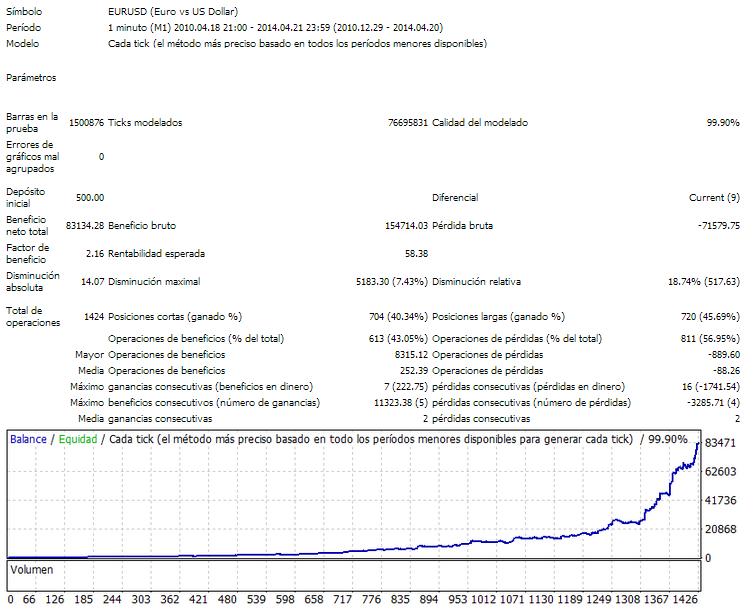Image resolution: width=749 pixels, height=608 pixels.
Task: Select the 'Depósito inicial' value 500.00
Action: point(89,198)
